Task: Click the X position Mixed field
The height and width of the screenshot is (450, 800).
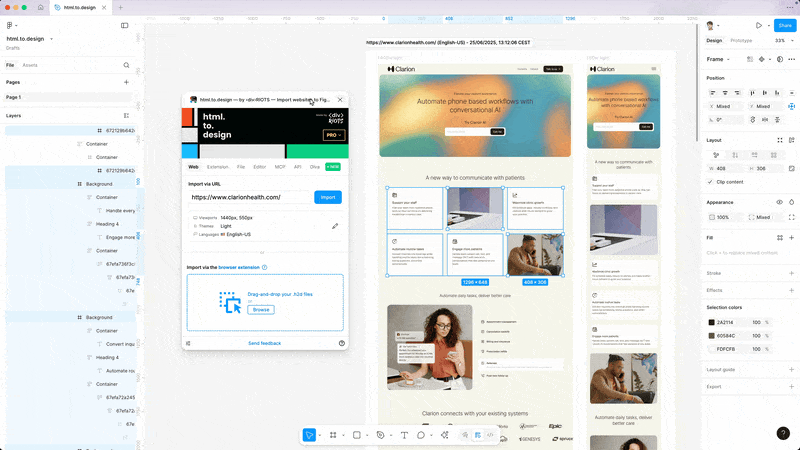Action: pos(724,106)
